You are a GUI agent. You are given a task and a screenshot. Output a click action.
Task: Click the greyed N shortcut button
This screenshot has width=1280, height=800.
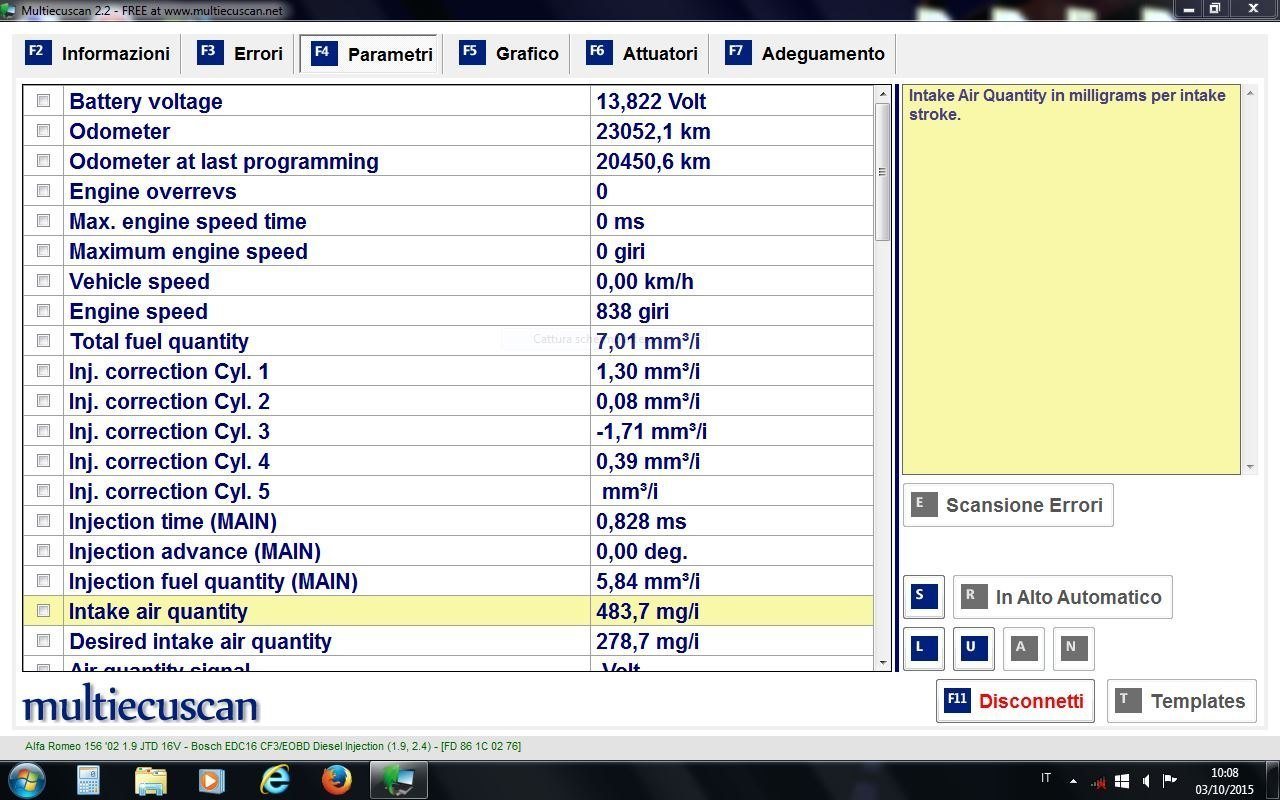click(1073, 648)
